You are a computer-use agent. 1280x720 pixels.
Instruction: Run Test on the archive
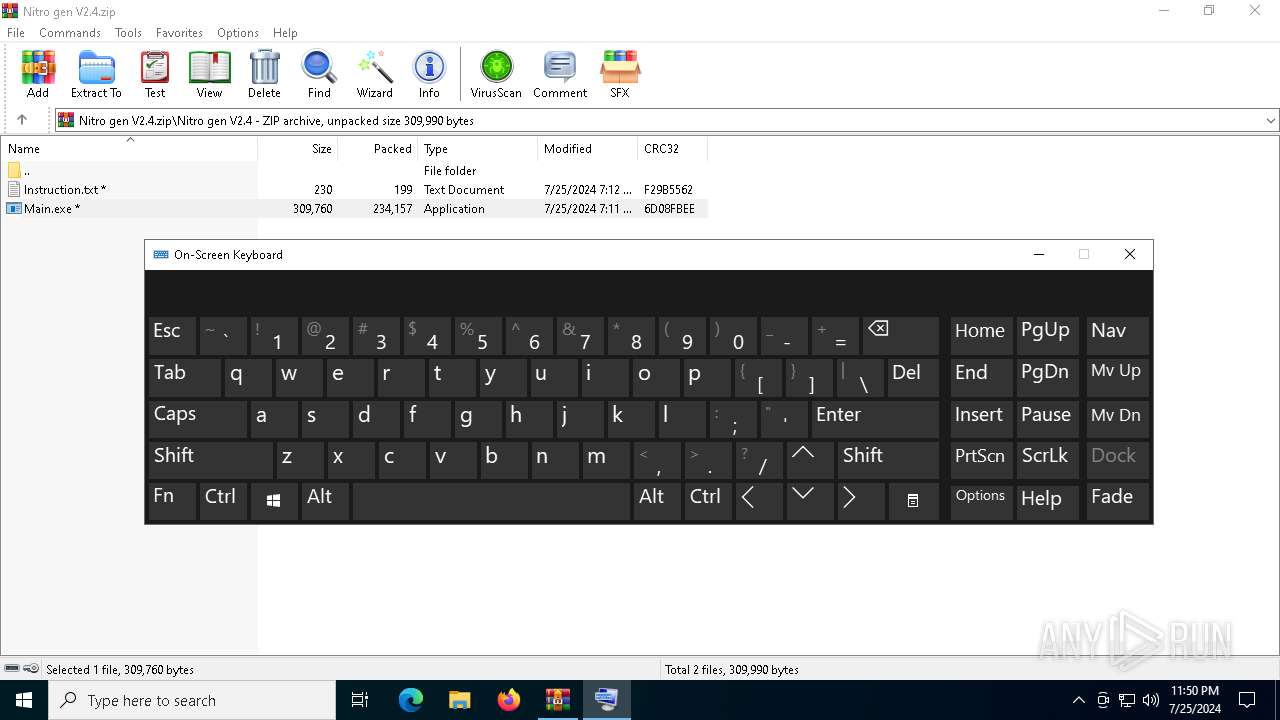(x=155, y=75)
